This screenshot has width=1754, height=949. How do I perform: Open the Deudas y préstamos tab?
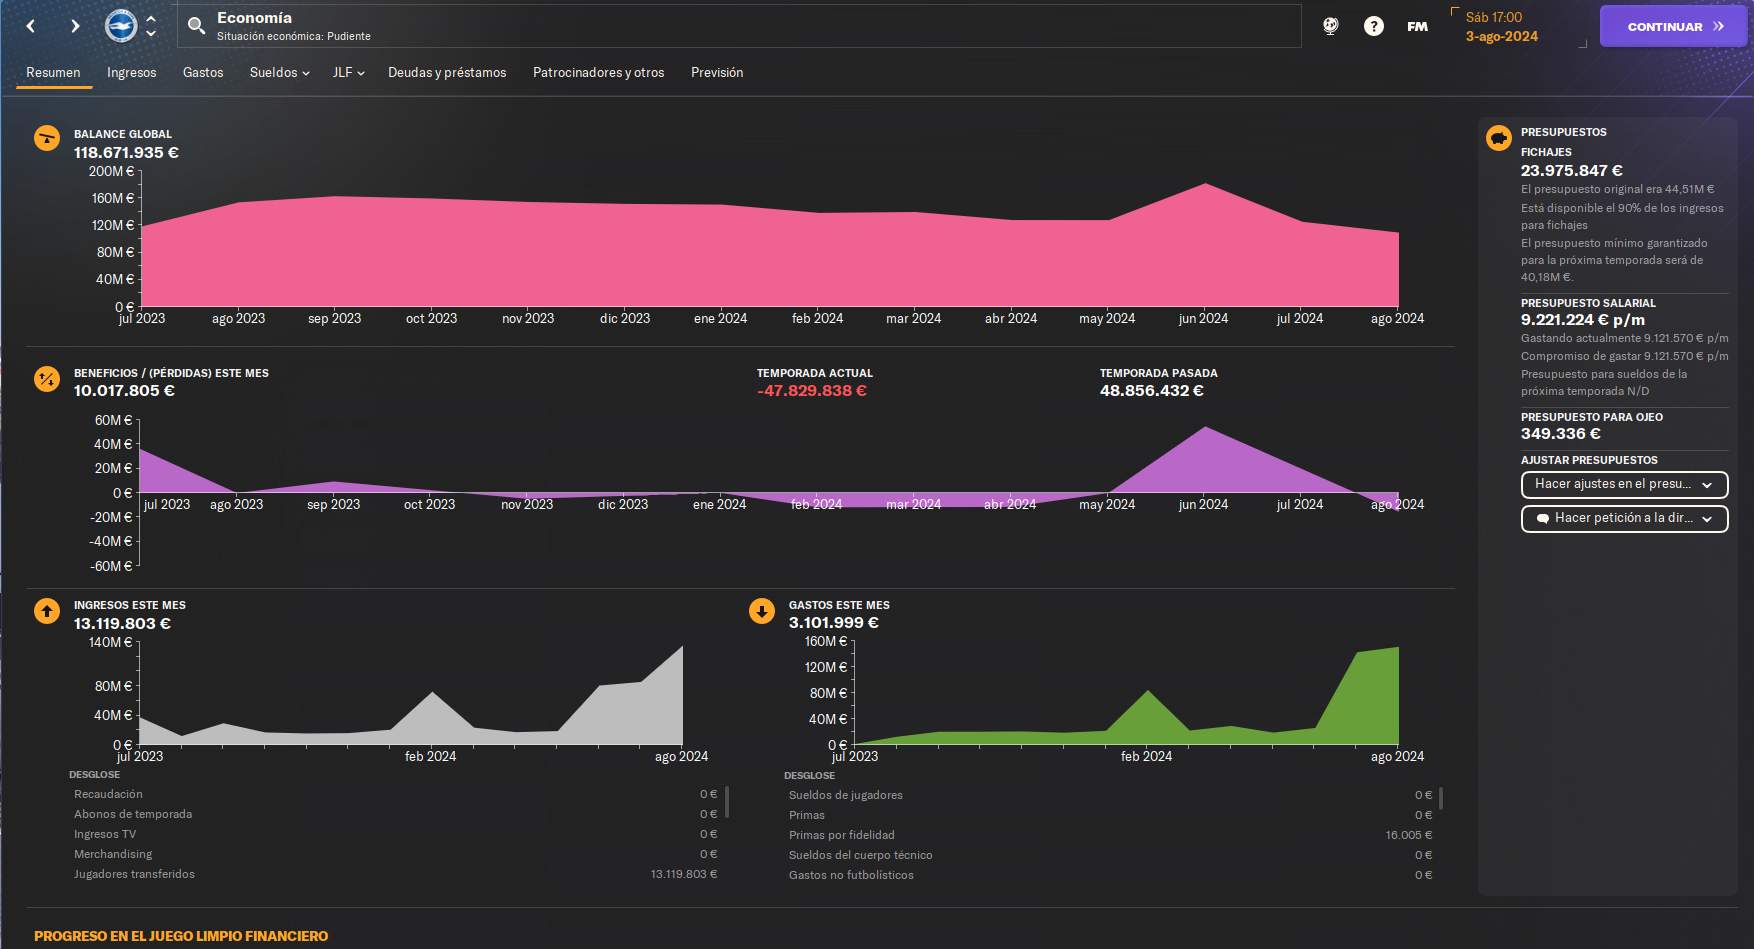point(447,73)
